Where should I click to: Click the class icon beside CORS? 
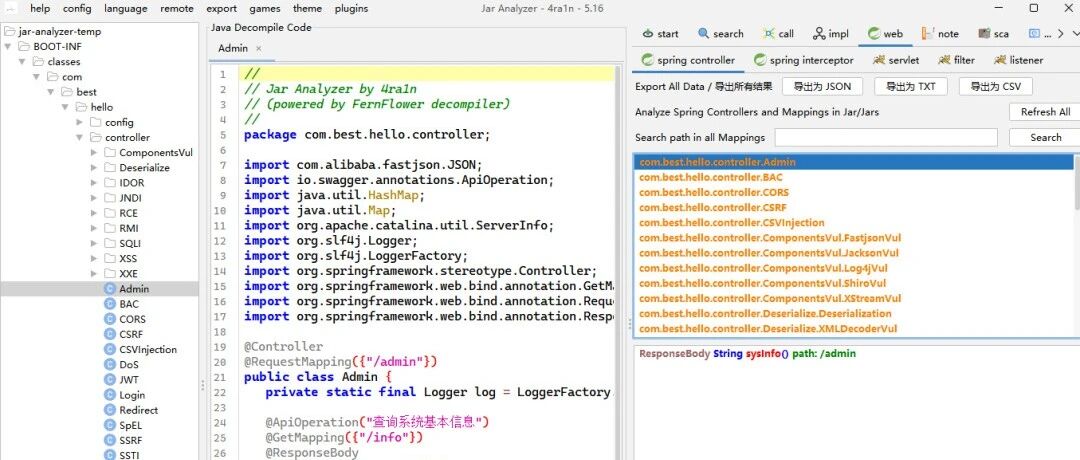tap(110, 319)
